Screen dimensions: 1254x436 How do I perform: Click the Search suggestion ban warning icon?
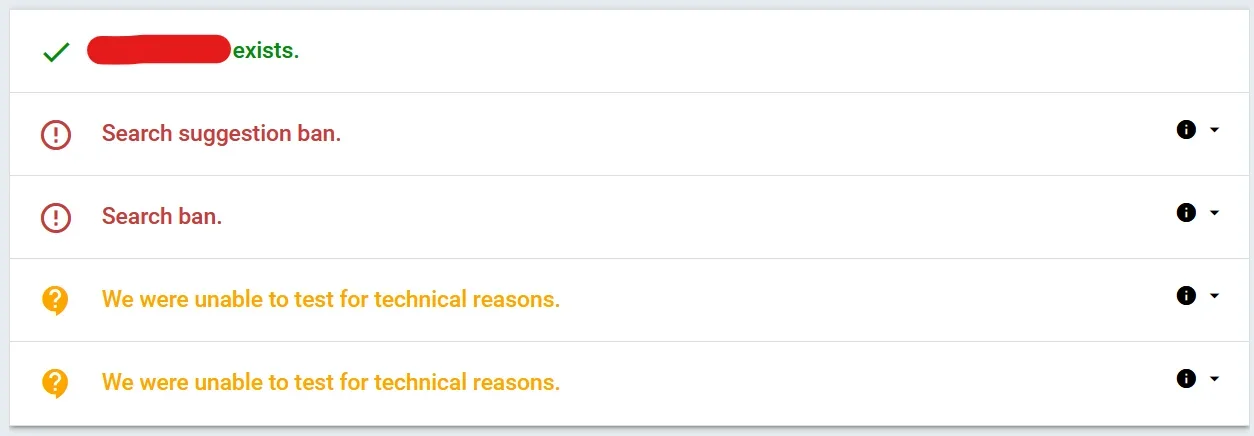56,134
